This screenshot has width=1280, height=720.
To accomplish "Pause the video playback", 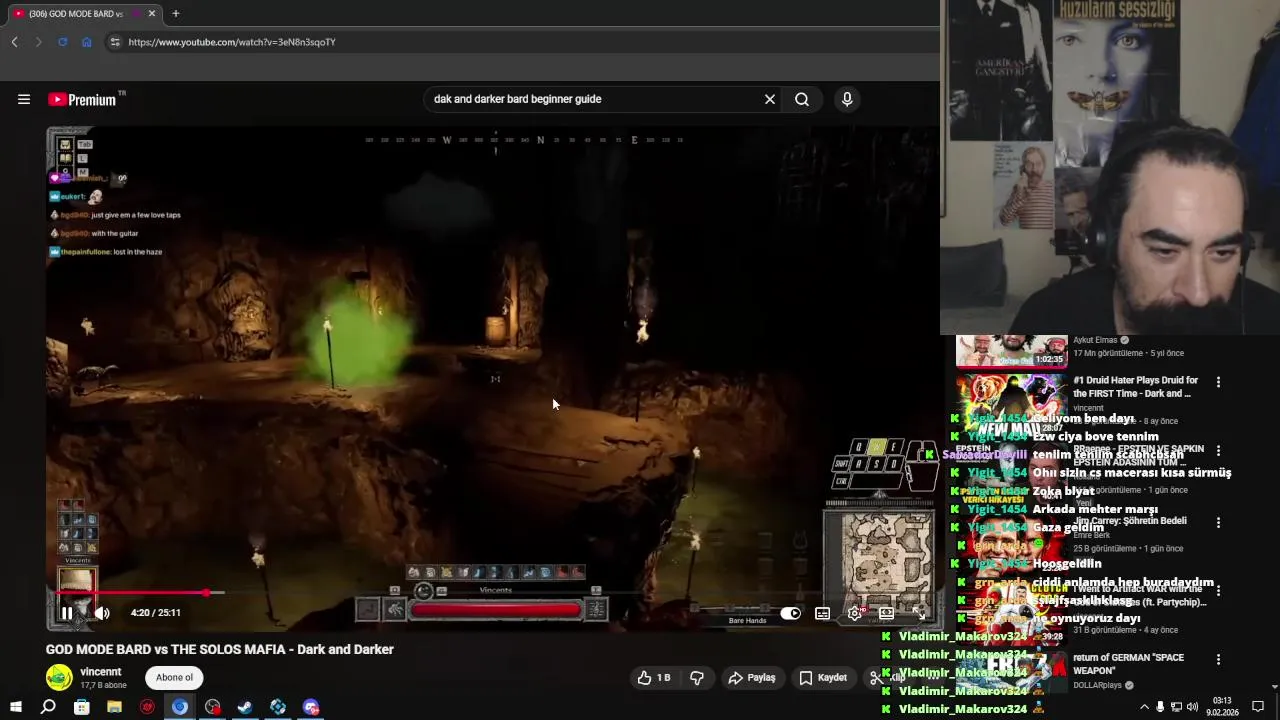I will coord(67,613).
